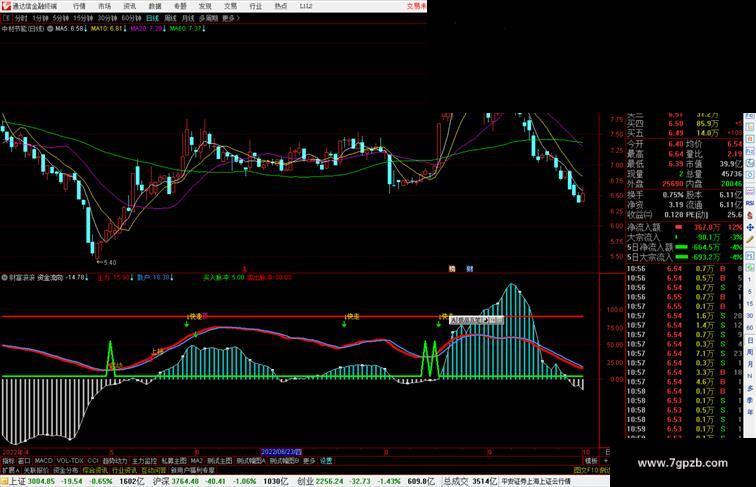Open 更多 indicators at bottom bar
The width and height of the screenshot is (756, 487).
309,461
